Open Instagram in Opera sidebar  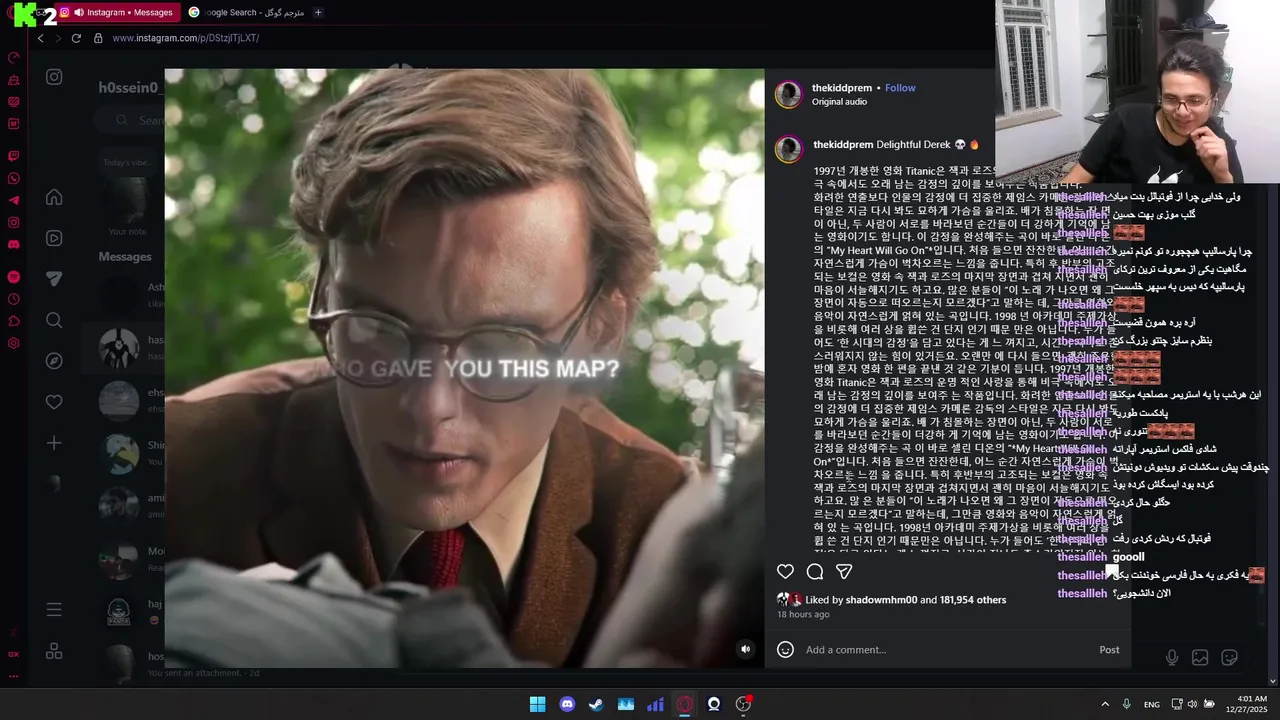(x=14, y=222)
